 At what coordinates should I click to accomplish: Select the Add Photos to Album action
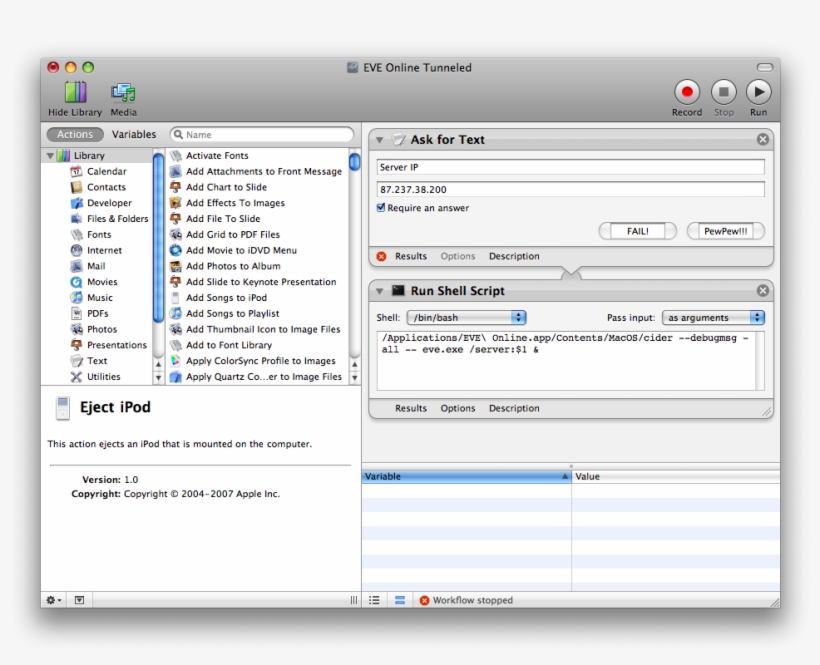pos(225,266)
